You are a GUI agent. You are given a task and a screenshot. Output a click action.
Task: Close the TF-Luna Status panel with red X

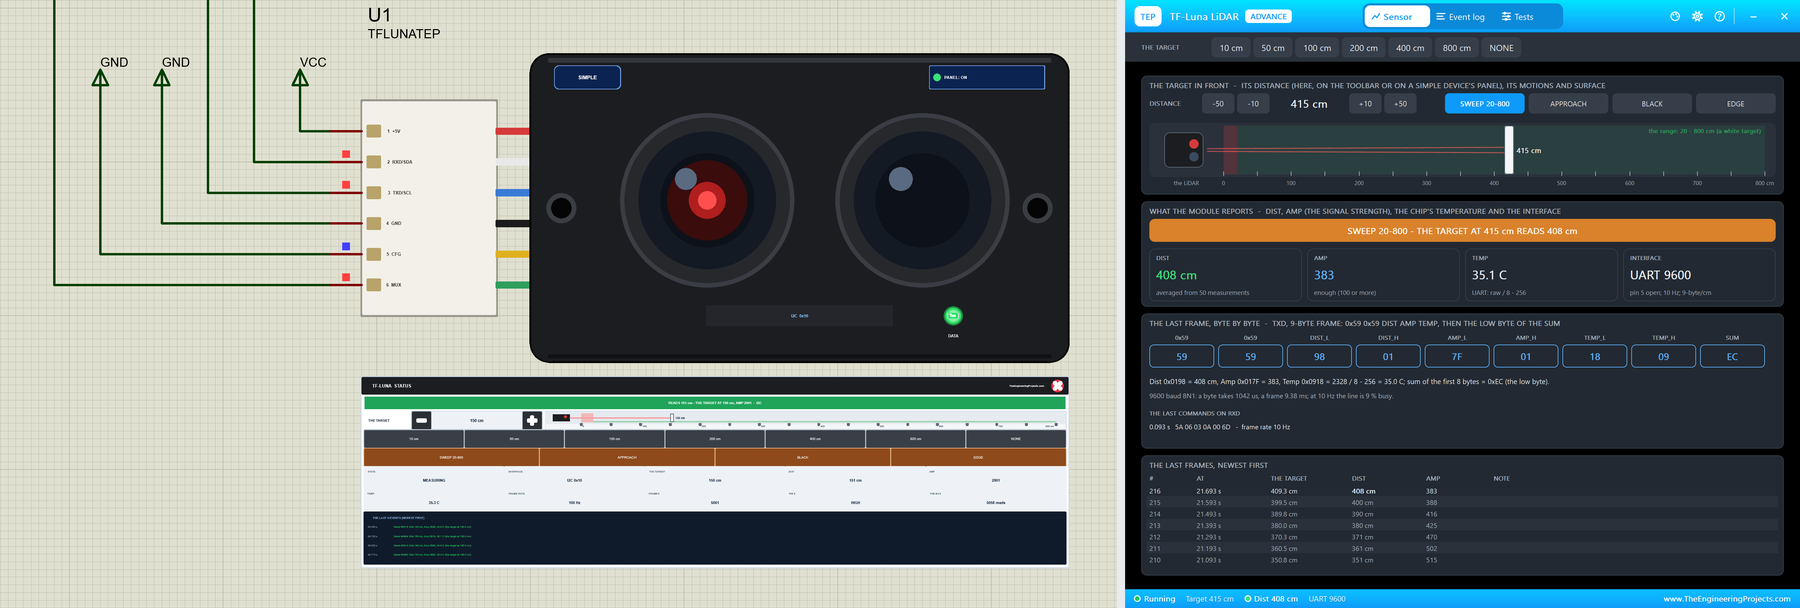tap(1057, 386)
